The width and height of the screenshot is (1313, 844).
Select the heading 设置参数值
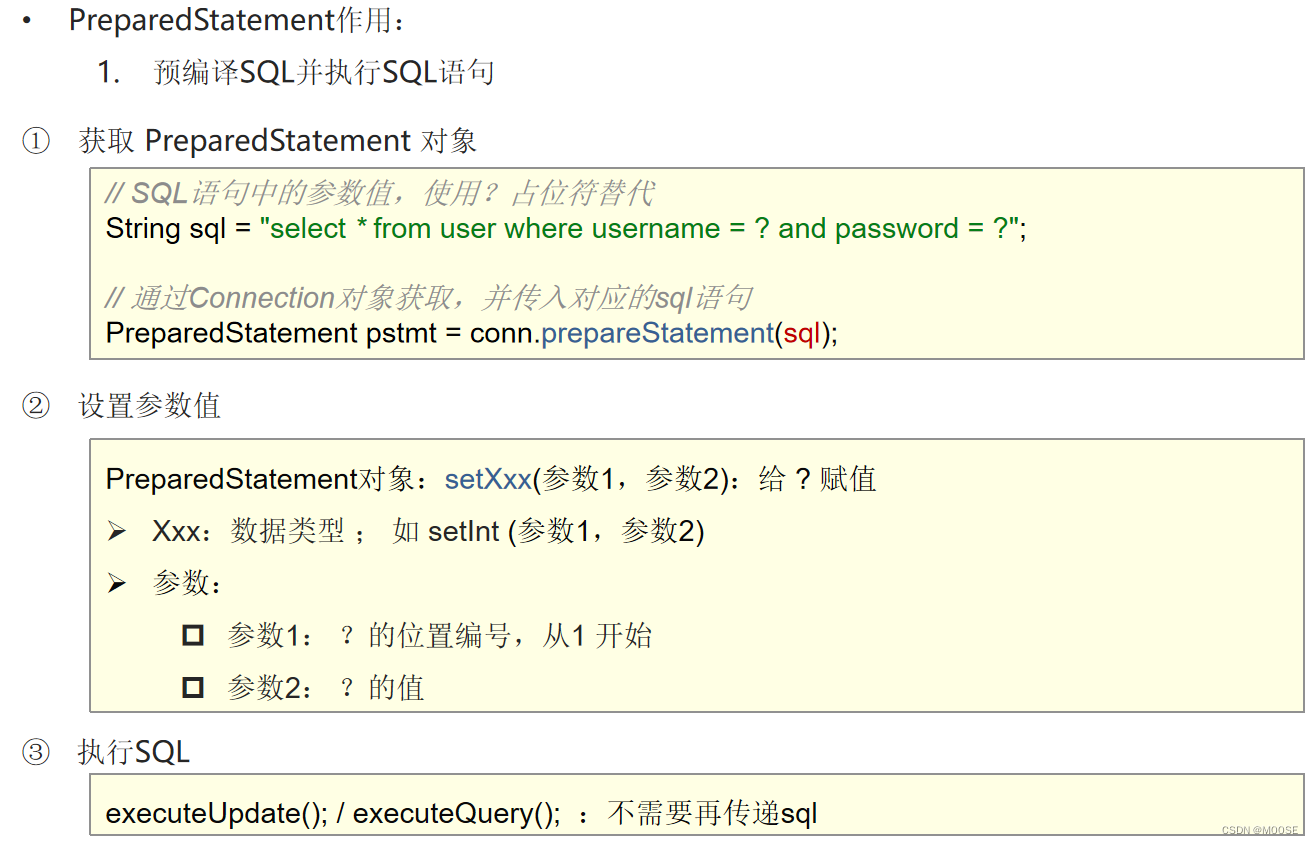point(150,406)
